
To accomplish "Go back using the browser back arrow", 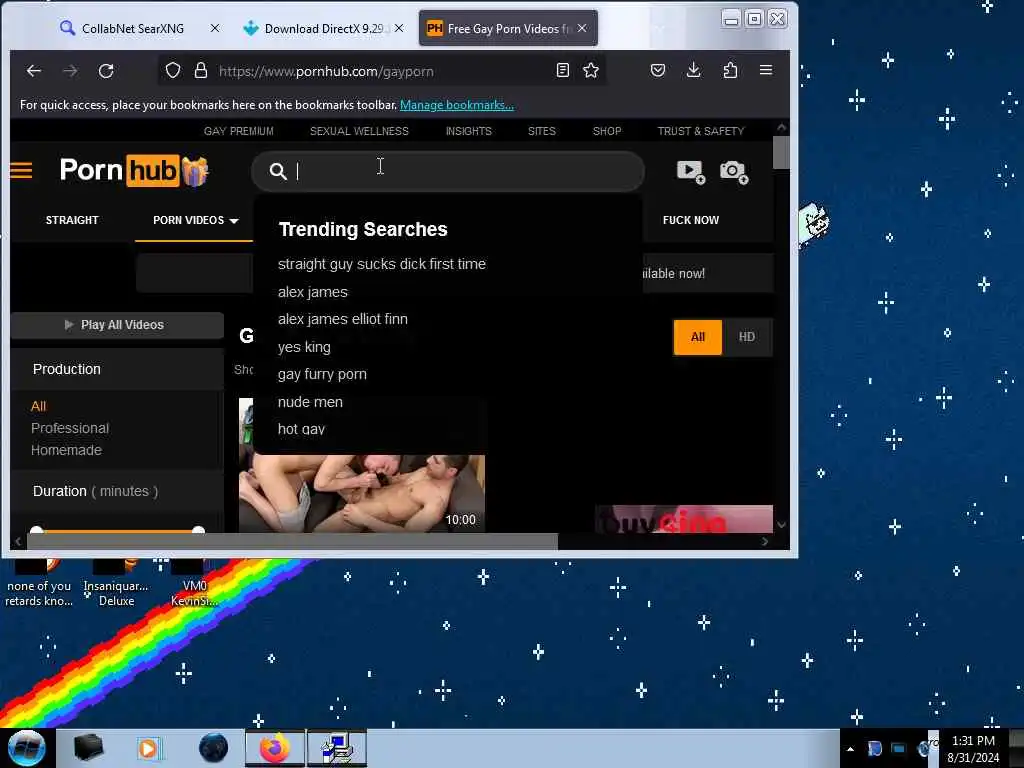I will coord(34,71).
